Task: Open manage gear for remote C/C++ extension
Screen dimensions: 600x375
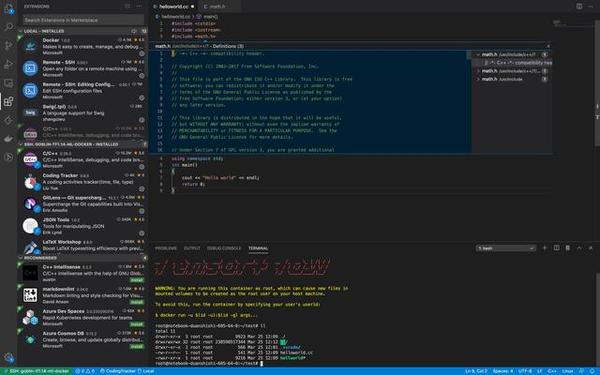Action: point(142,166)
